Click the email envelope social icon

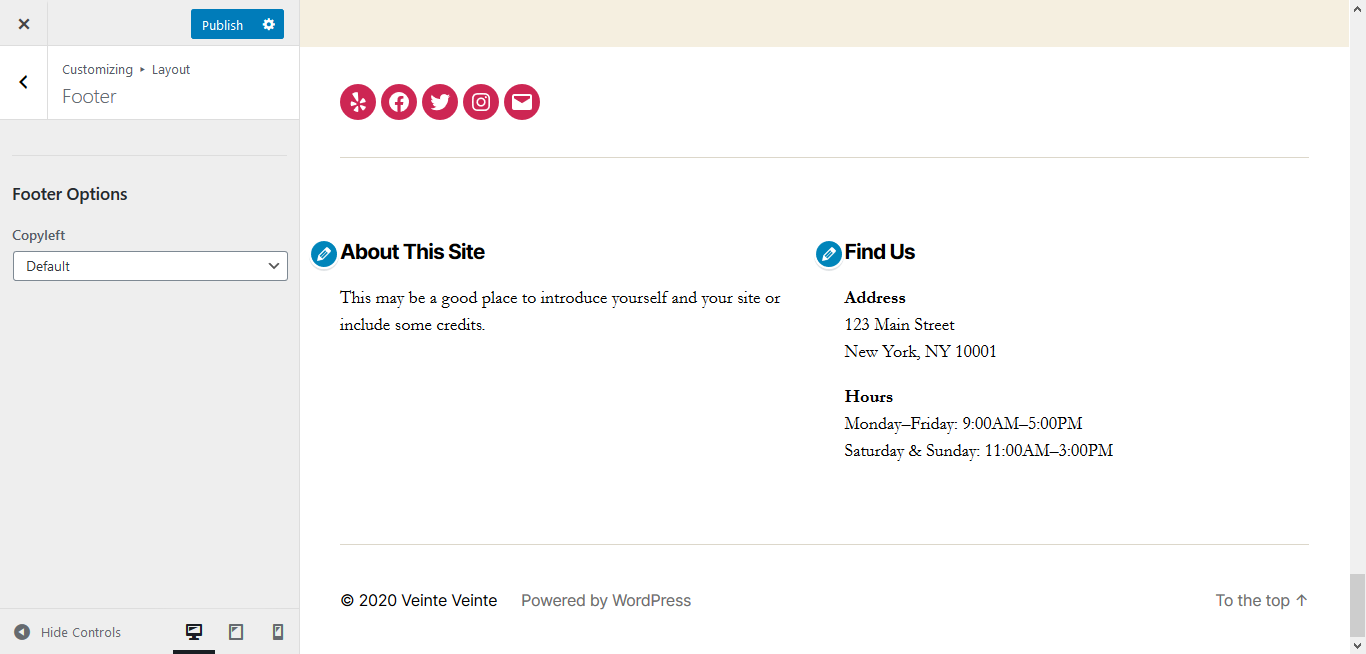pyautogui.click(x=522, y=102)
